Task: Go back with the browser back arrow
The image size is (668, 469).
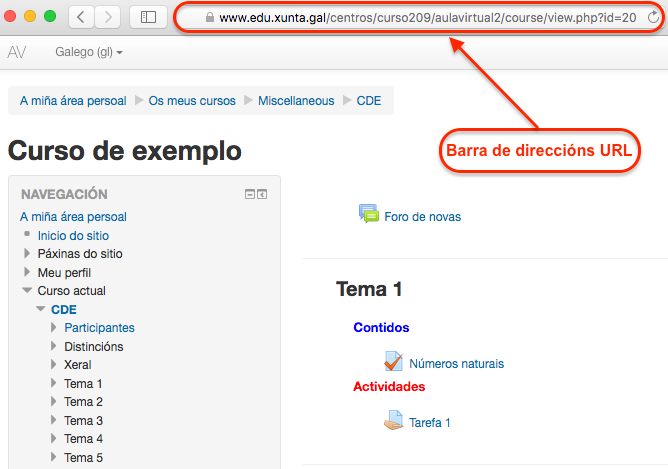Action: pyautogui.click(x=81, y=17)
